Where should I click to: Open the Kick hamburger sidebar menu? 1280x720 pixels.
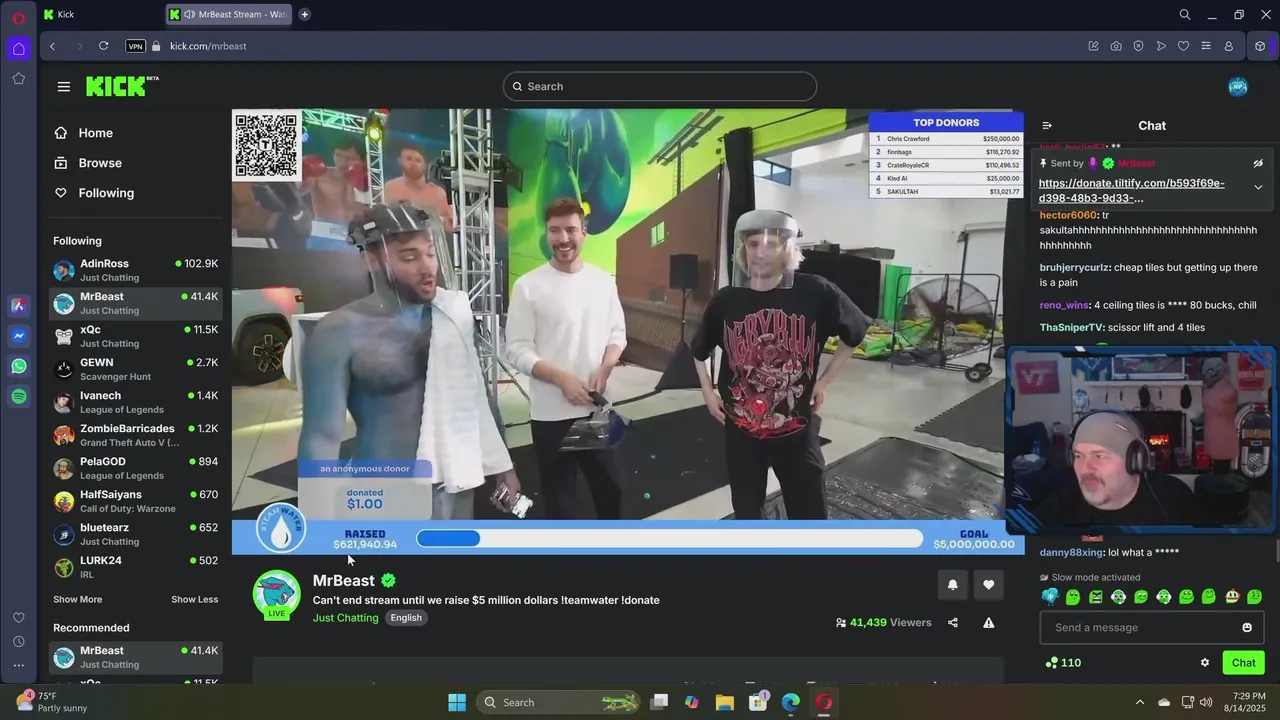point(64,87)
